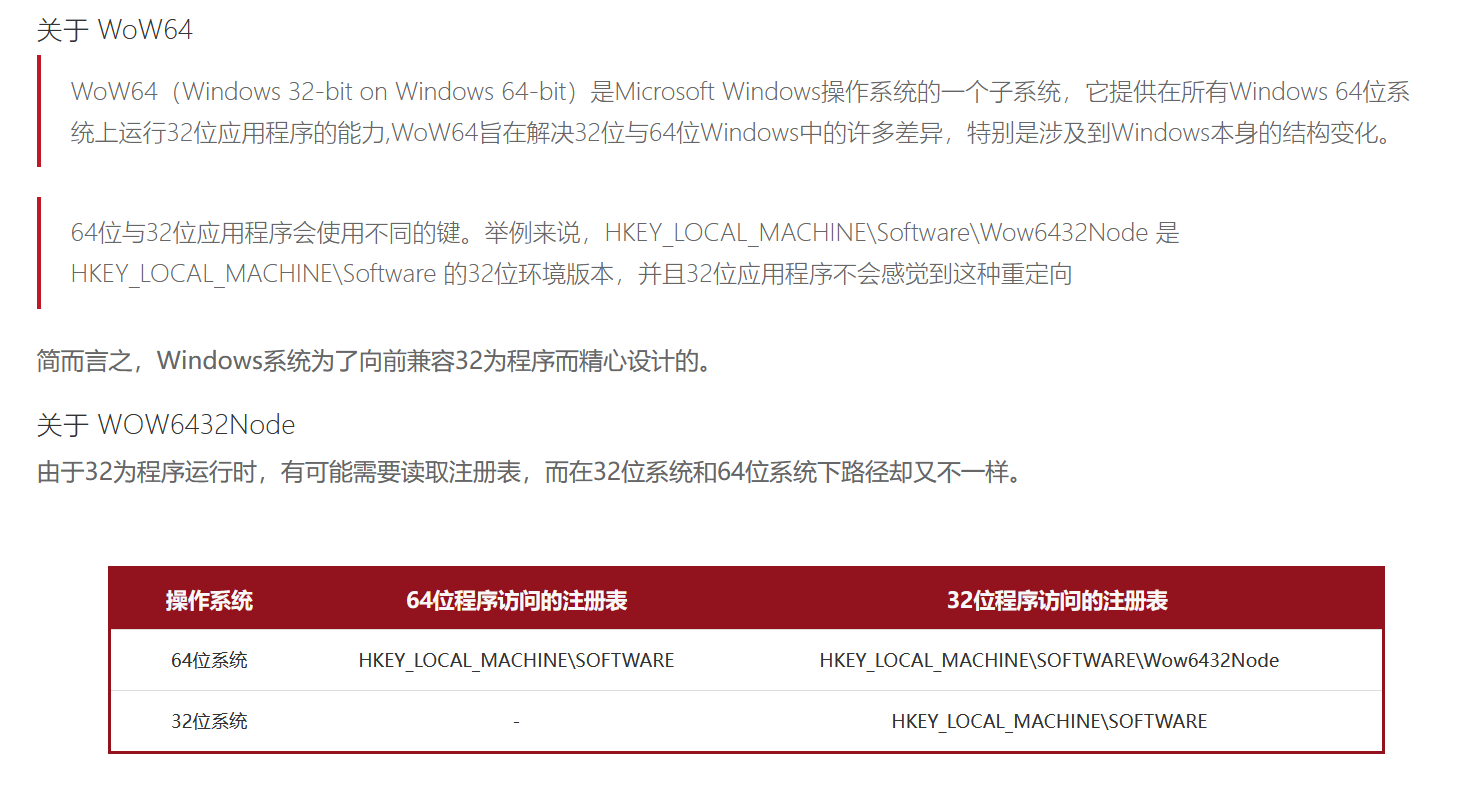
Task: Click the "关于 WoW64" heading
Action: click(115, 30)
